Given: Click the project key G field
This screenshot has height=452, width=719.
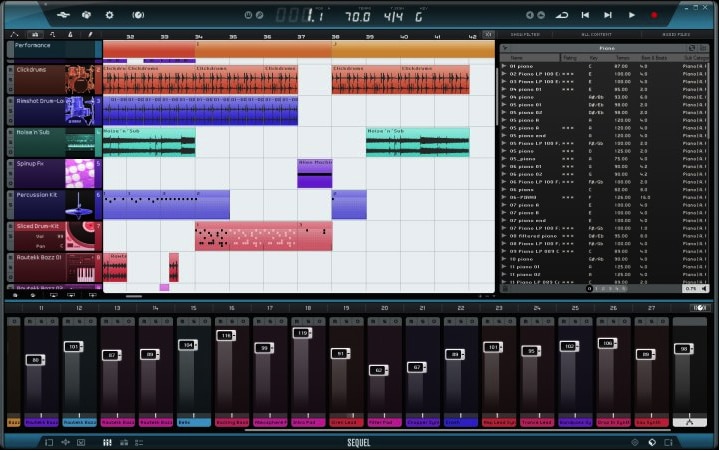Looking at the screenshot, I should (x=418, y=17).
